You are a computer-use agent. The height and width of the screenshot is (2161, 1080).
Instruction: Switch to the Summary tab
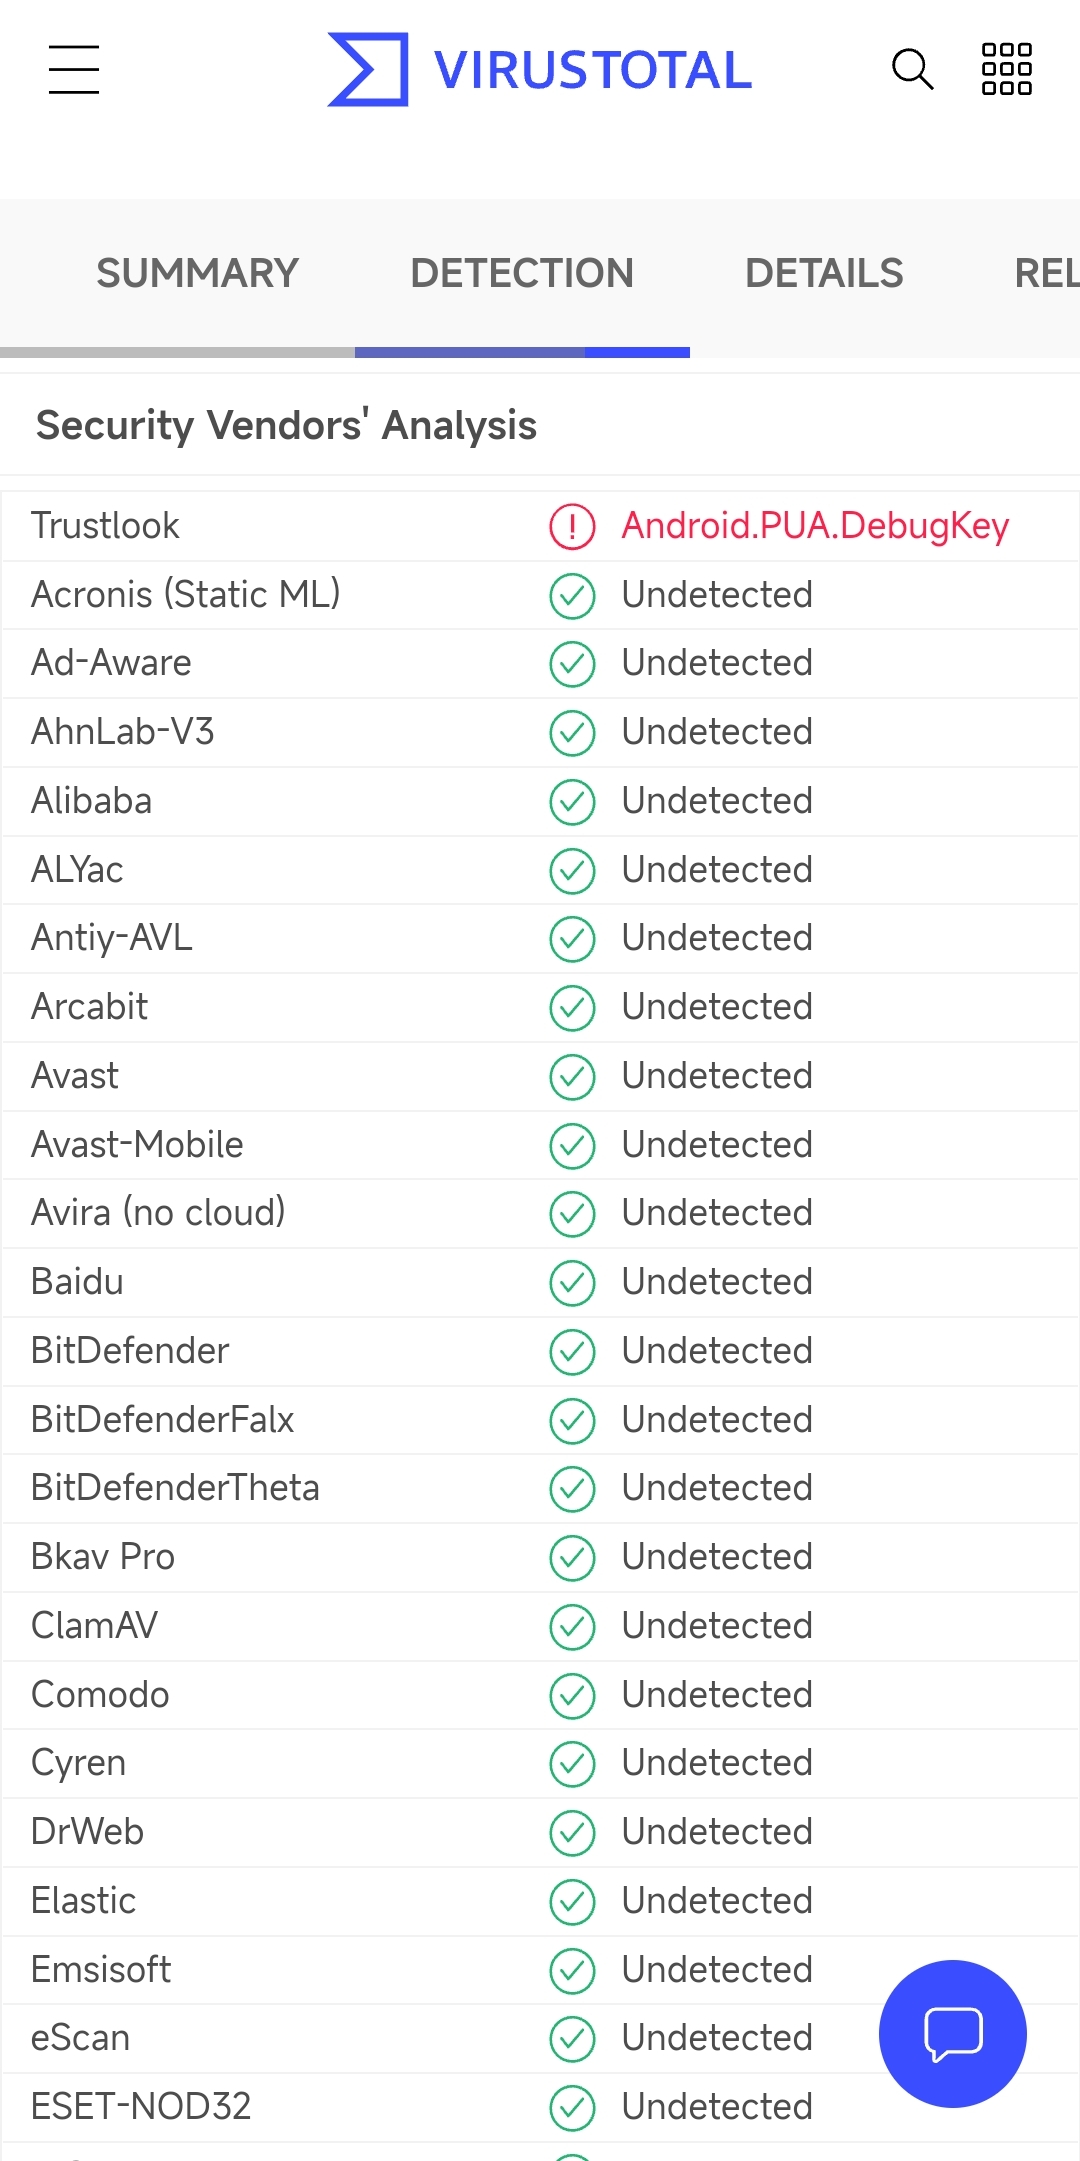[x=197, y=273]
